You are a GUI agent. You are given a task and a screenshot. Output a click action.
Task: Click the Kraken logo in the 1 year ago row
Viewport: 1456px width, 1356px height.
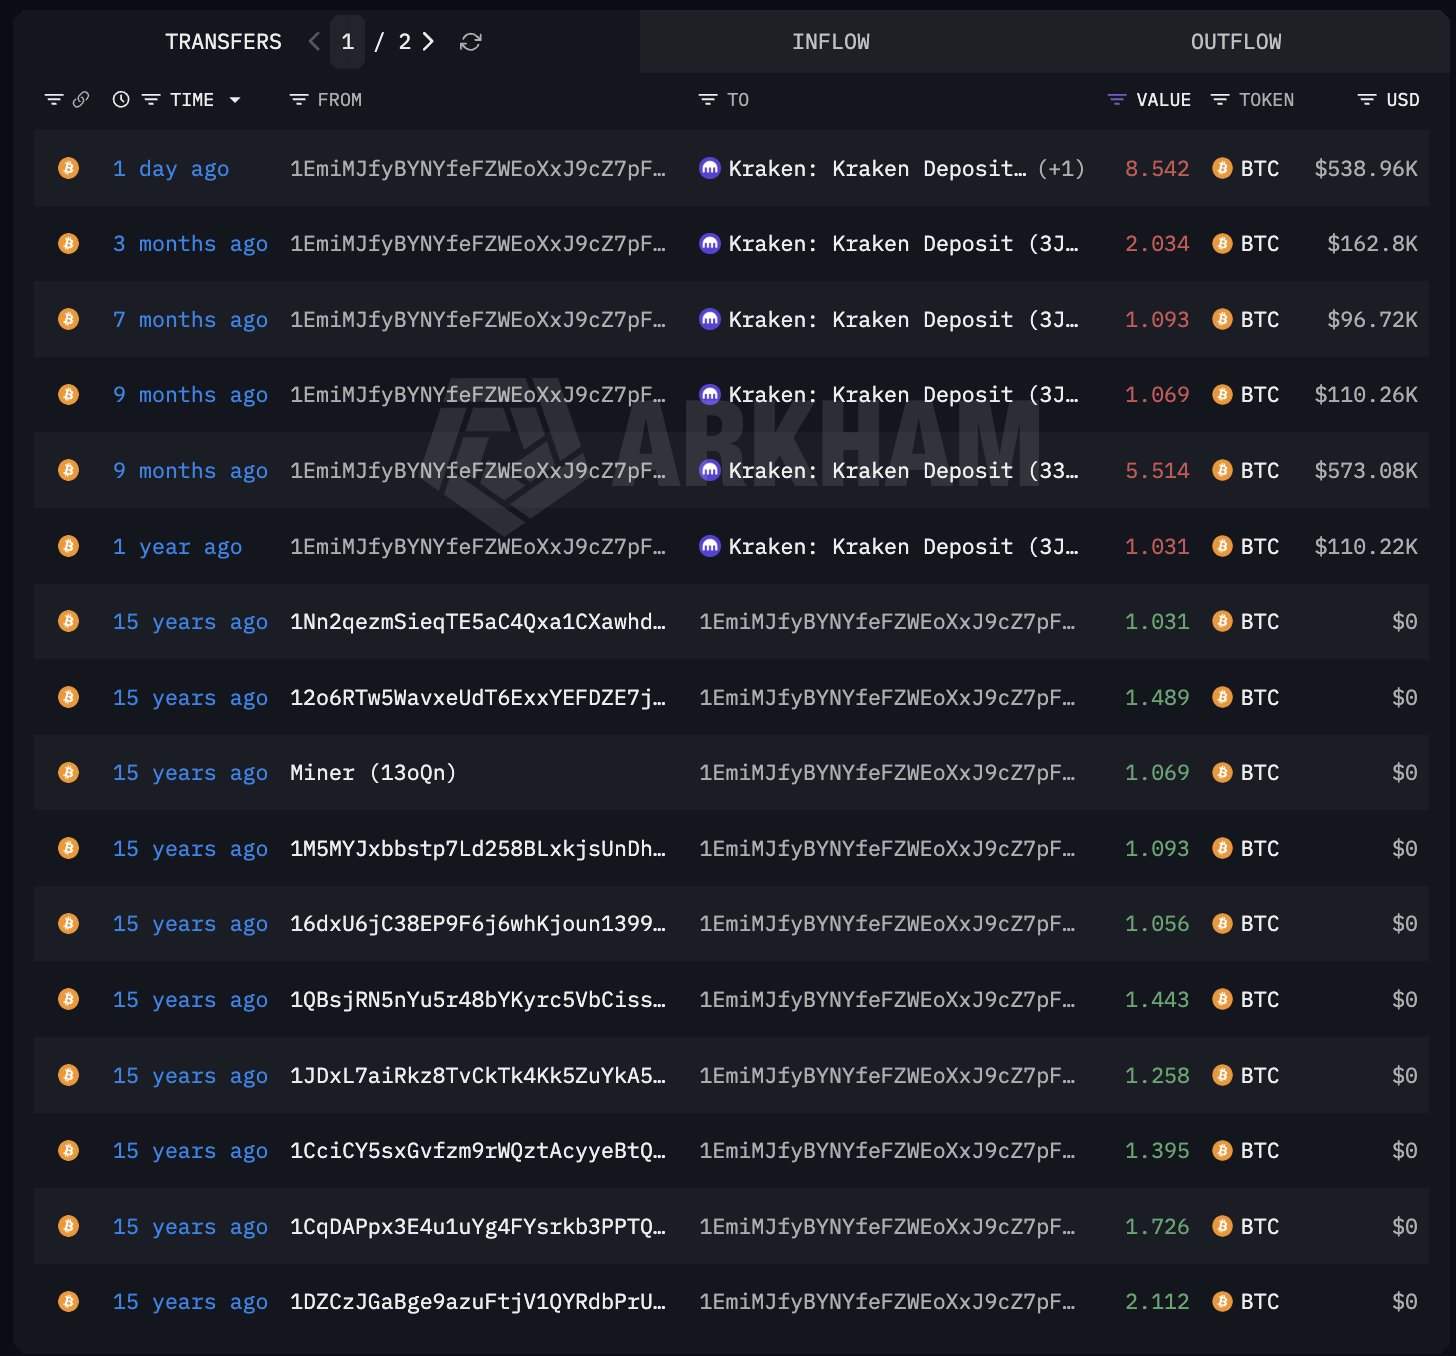(x=709, y=546)
